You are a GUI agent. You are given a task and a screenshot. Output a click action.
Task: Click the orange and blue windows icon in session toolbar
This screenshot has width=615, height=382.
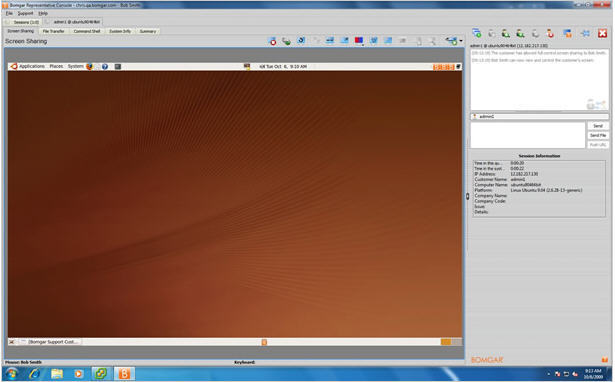[x=568, y=33]
